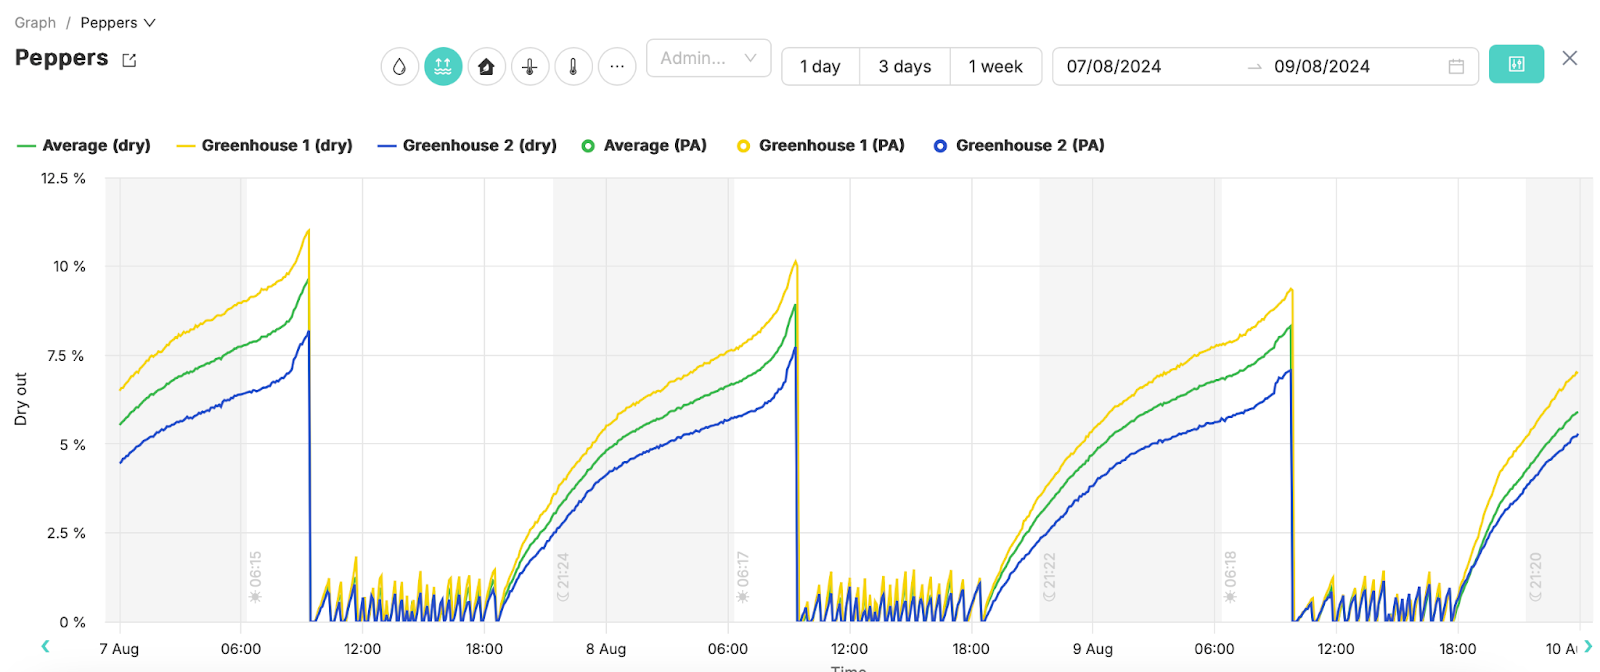Viewport: 1600px width, 672px height.
Task: Select the water droplet preset icon
Action: tap(399, 67)
